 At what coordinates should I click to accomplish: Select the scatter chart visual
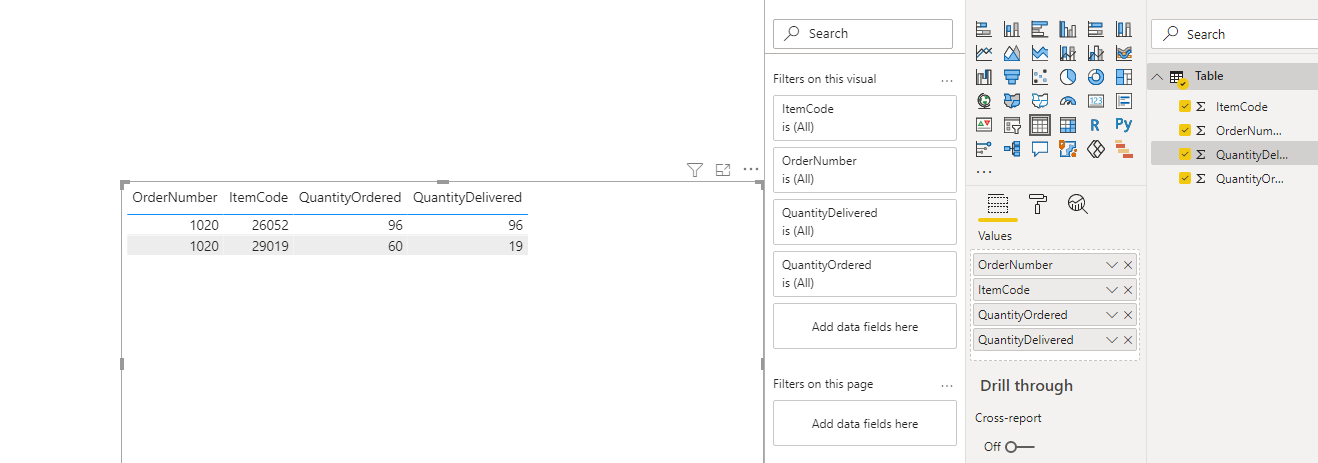[1040, 77]
